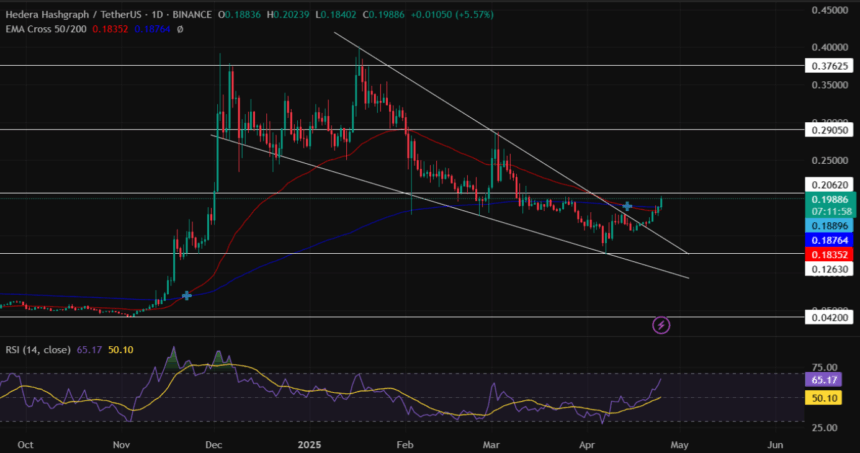Click the 25.00 RSI scale tick

click(824, 428)
